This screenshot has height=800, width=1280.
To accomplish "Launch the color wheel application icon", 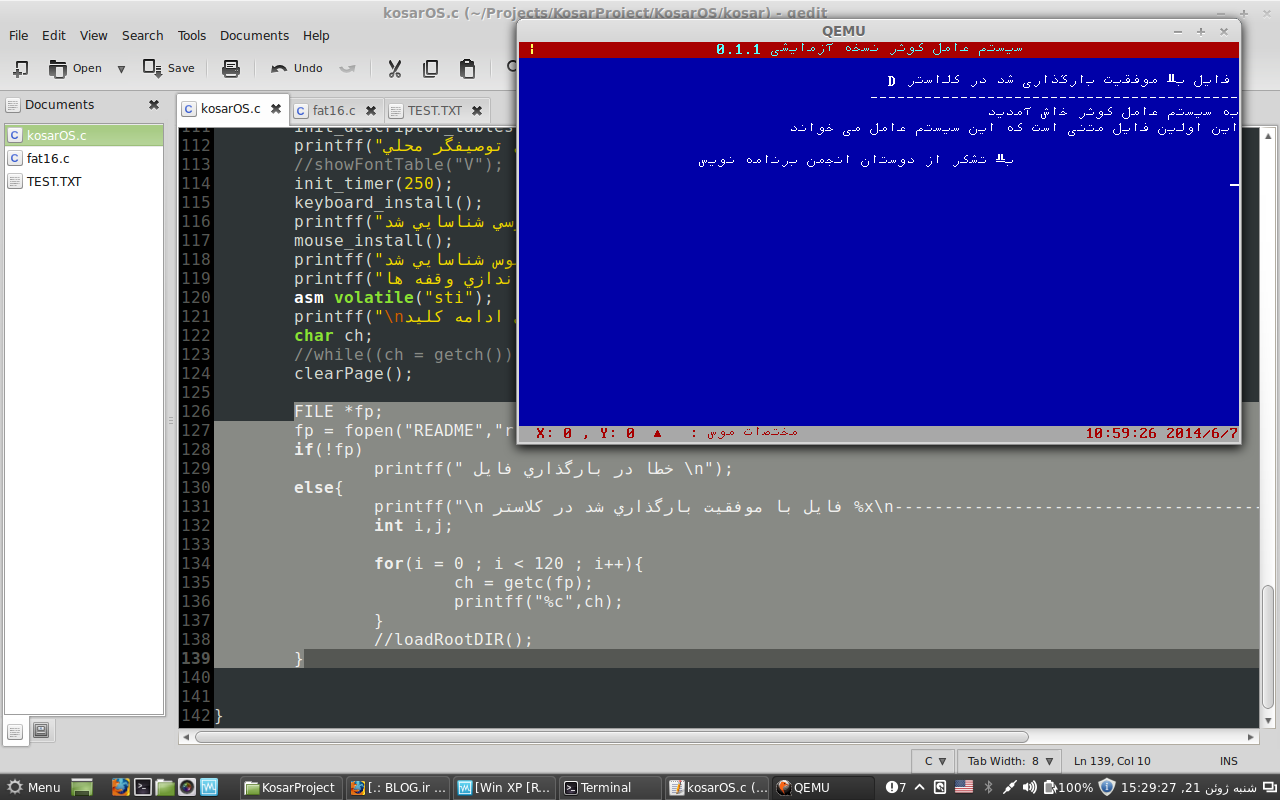I will [187, 787].
